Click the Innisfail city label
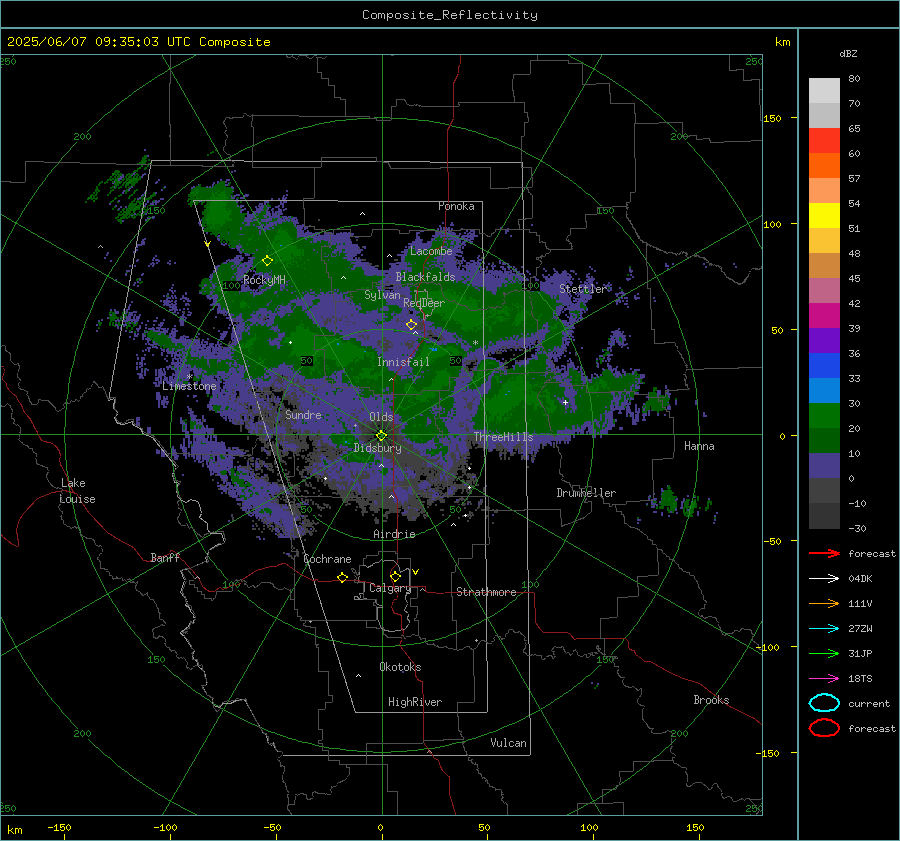Screen dimensions: 900x841 (403, 362)
